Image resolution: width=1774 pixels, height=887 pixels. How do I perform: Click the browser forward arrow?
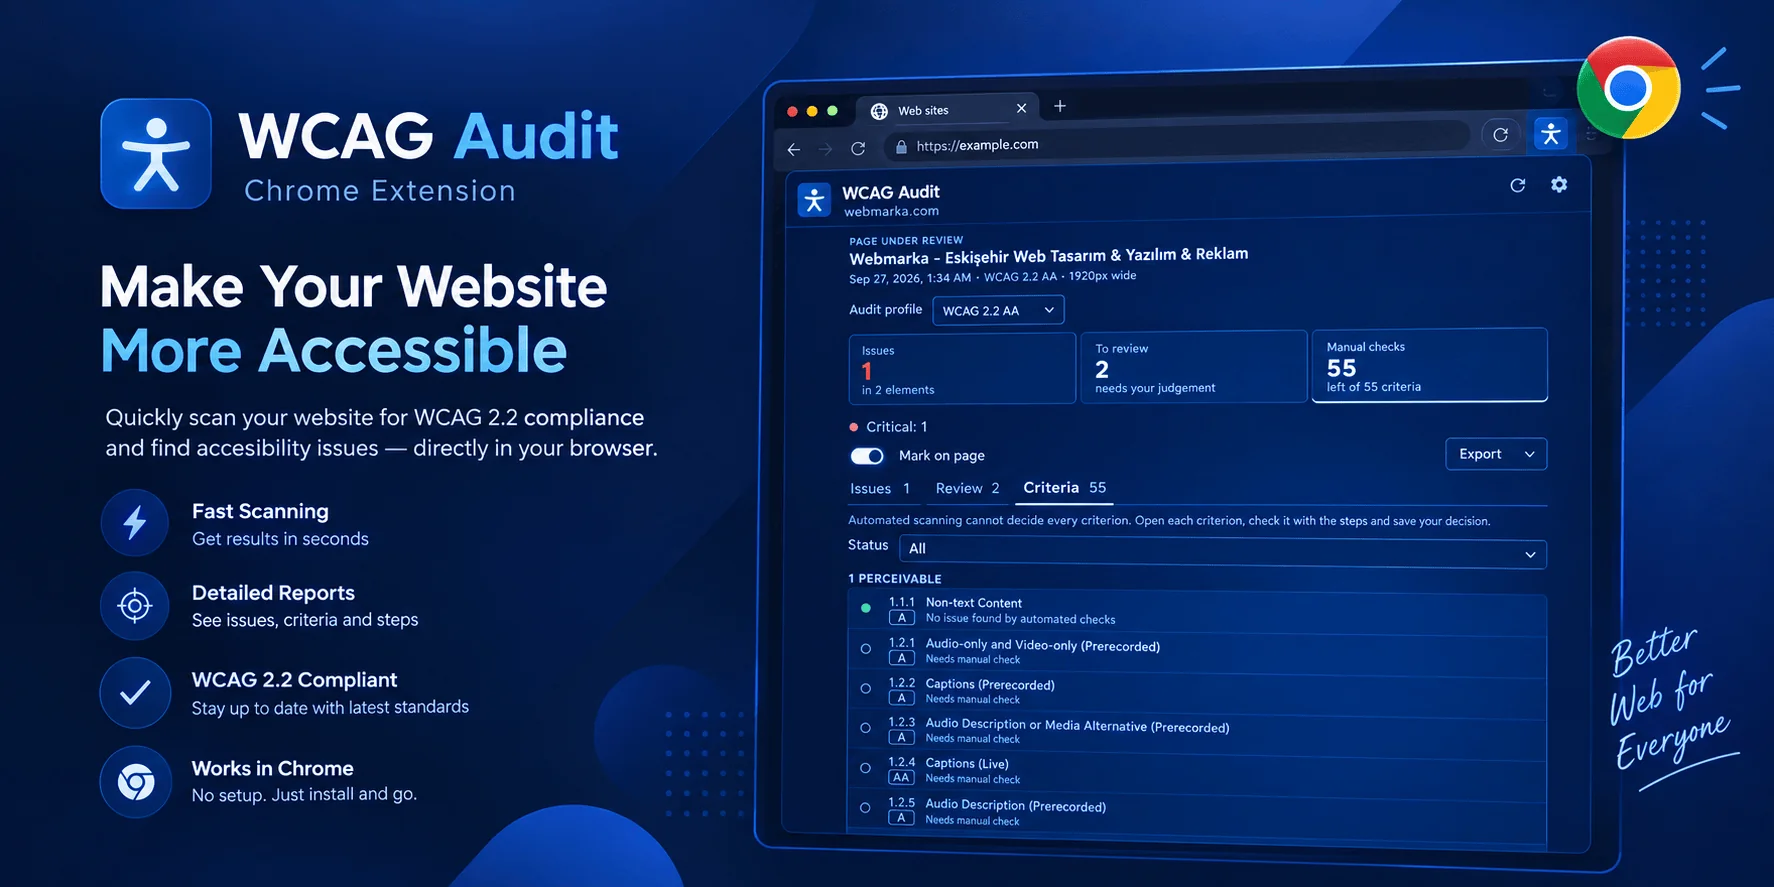[825, 149]
